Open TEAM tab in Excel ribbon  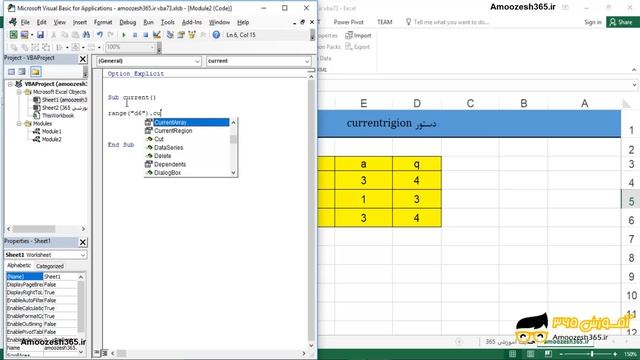click(384, 22)
